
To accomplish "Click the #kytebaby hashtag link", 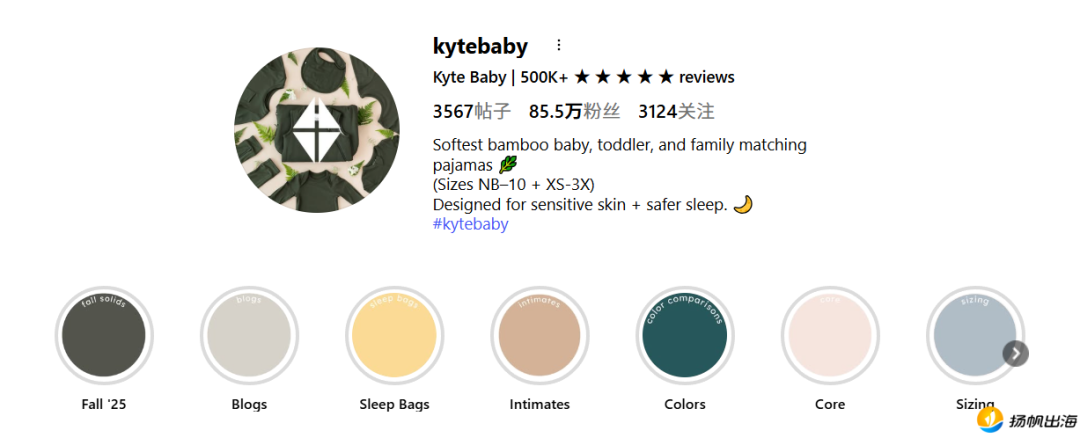I will click(x=470, y=224).
